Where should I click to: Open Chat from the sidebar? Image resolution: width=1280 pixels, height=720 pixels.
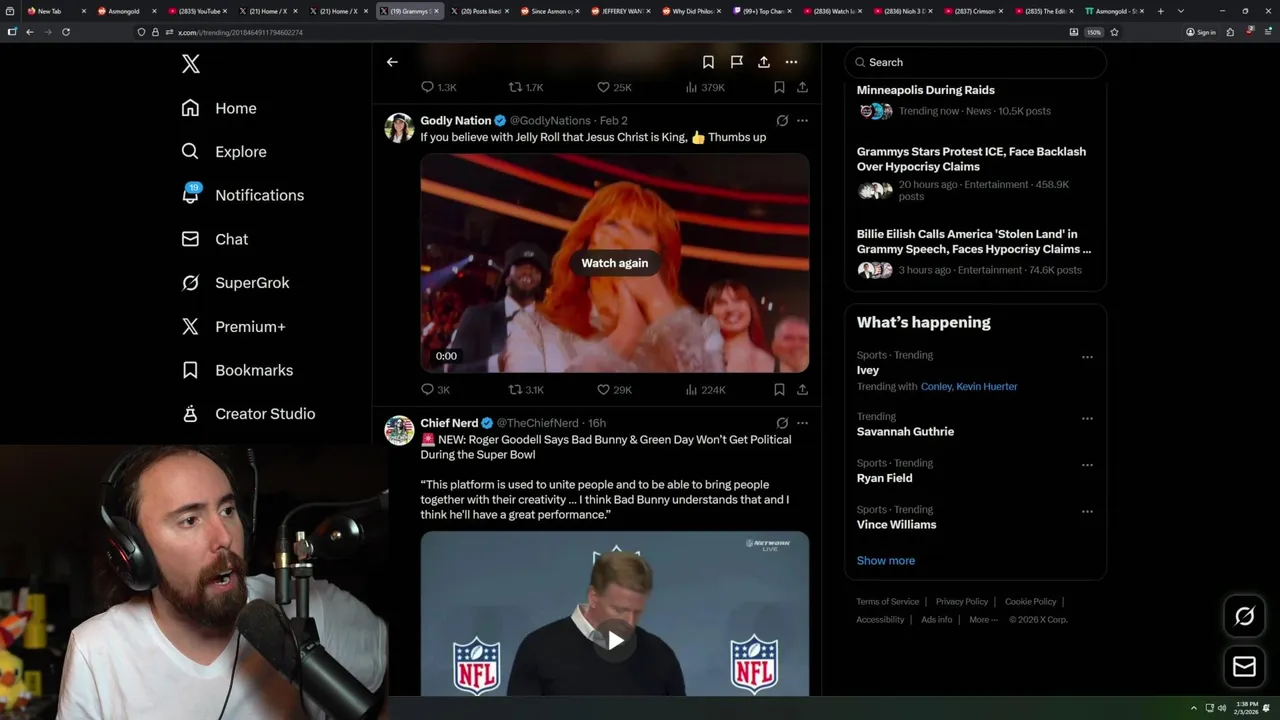coord(215,239)
